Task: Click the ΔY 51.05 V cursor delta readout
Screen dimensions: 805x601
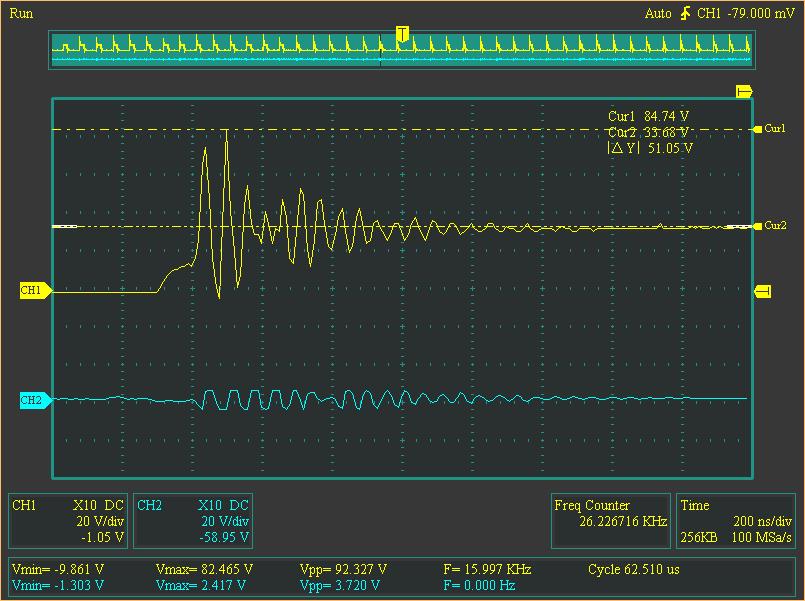Action: (x=650, y=148)
